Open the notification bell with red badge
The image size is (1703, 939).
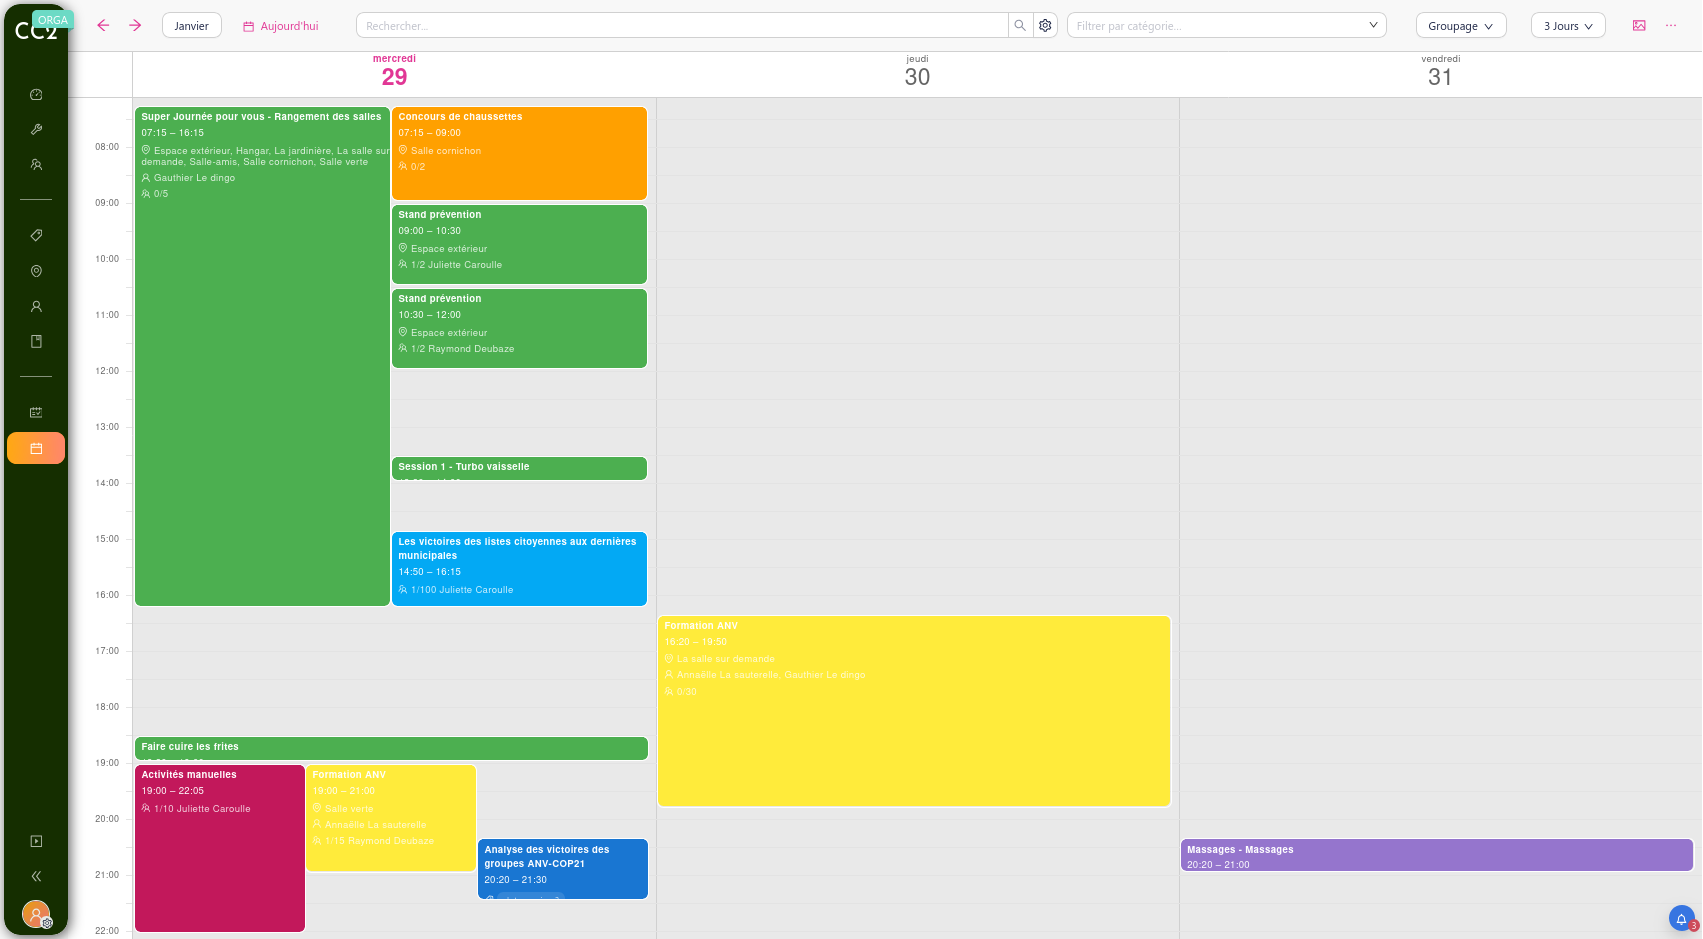(1681, 918)
